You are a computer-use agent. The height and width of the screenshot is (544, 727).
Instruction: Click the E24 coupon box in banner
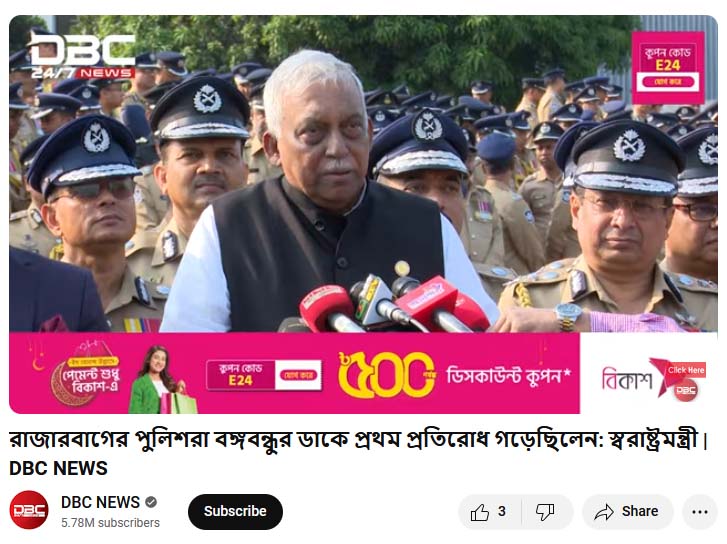pos(264,375)
